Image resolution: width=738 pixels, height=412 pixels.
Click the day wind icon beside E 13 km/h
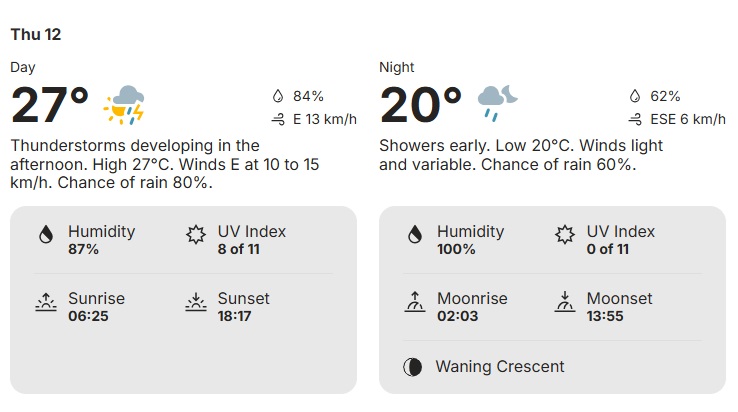[278, 119]
